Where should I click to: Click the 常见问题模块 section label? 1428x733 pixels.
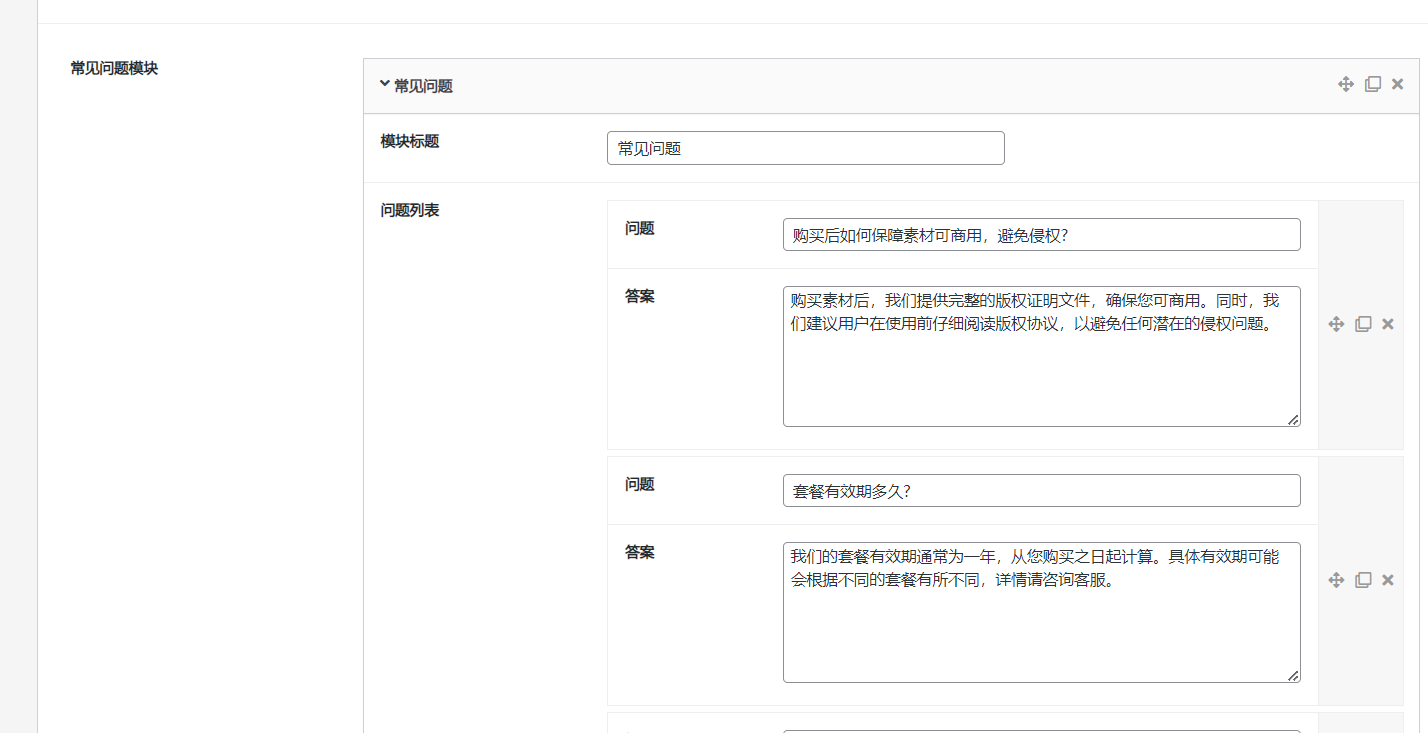(114, 68)
